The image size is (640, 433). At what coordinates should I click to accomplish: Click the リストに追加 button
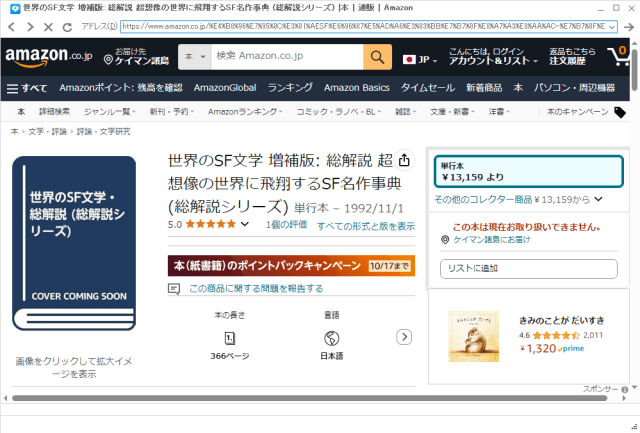click(x=529, y=269)
